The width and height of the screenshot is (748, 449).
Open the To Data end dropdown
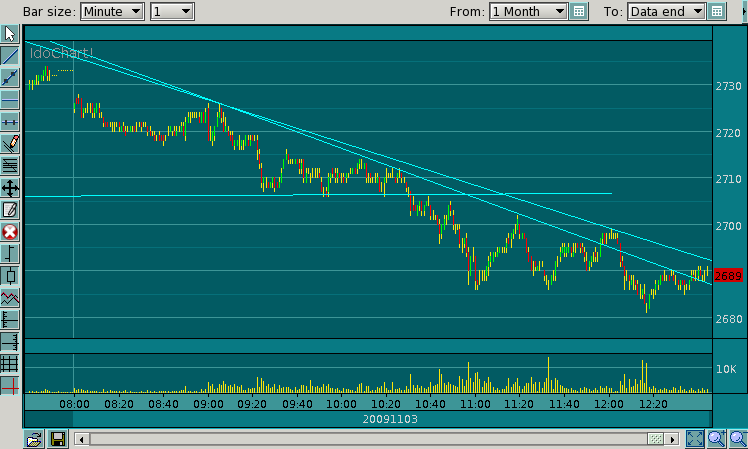[666, 11]
